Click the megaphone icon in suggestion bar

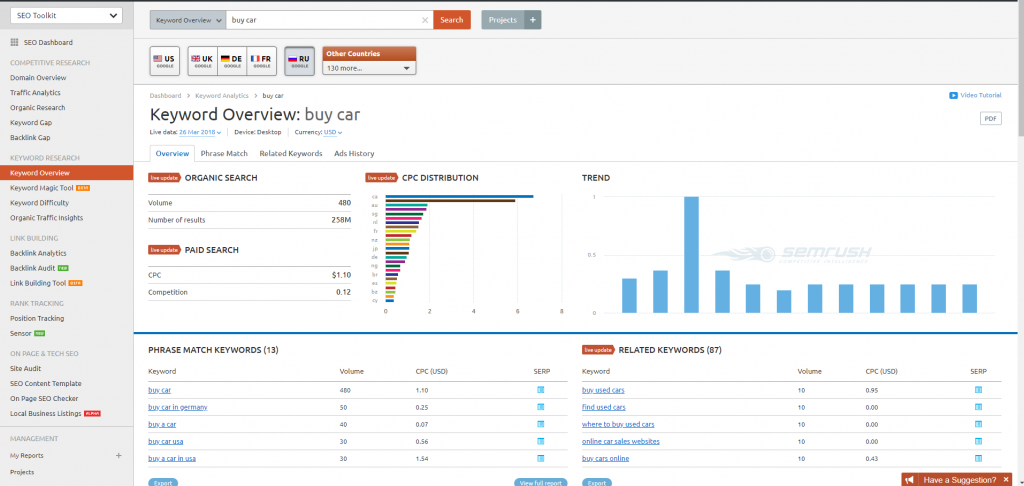(910, 480)
